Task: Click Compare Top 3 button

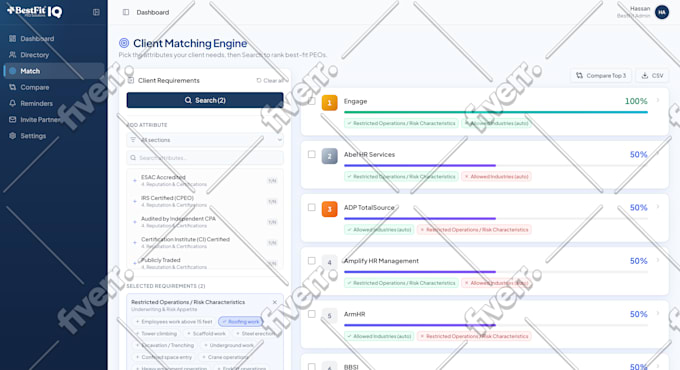Action: point(601,75)
